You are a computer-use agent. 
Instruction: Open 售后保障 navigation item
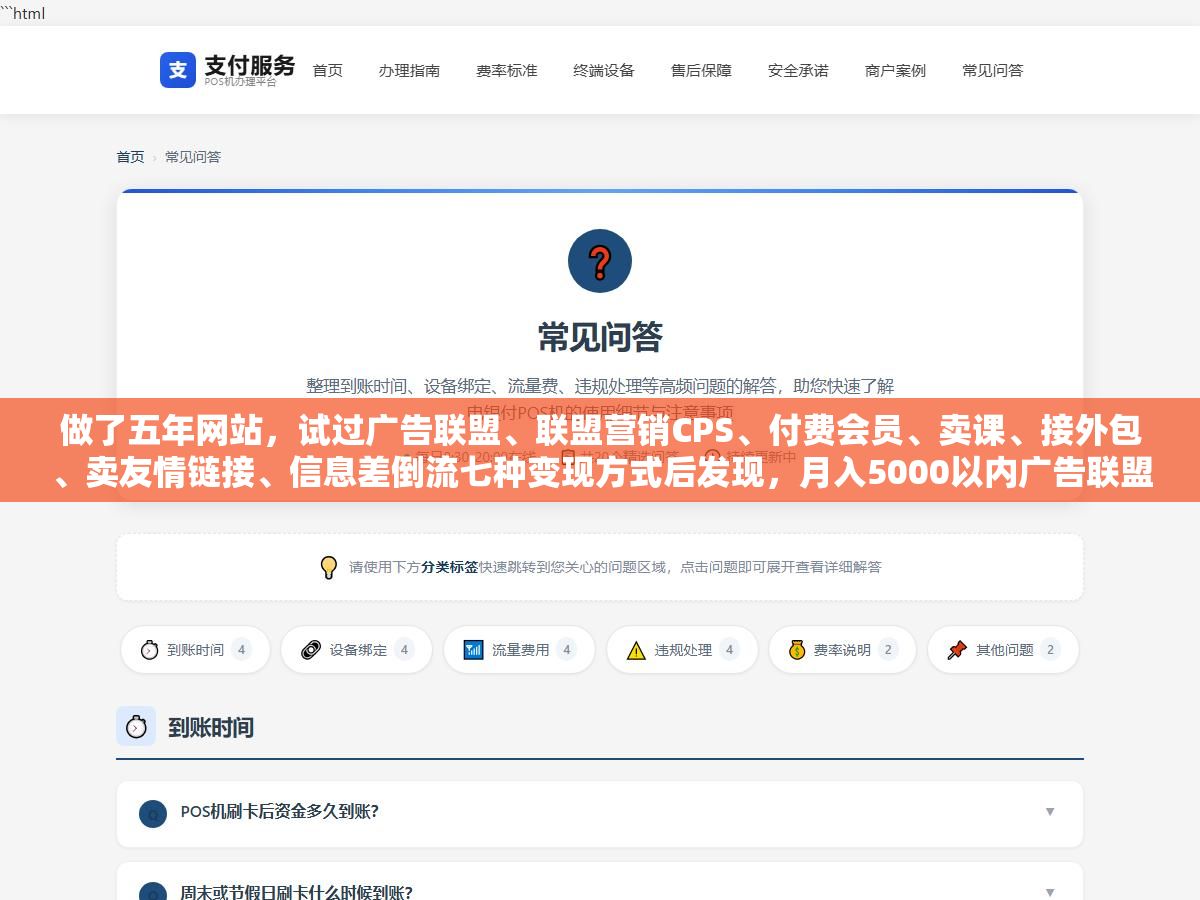(x=701, y=70)
